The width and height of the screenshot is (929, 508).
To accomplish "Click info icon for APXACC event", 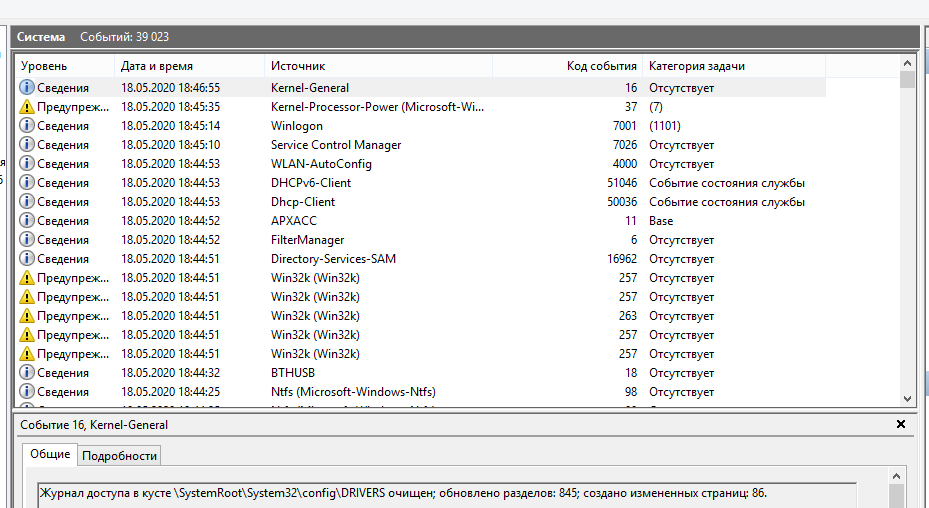I will coord(27,221).
